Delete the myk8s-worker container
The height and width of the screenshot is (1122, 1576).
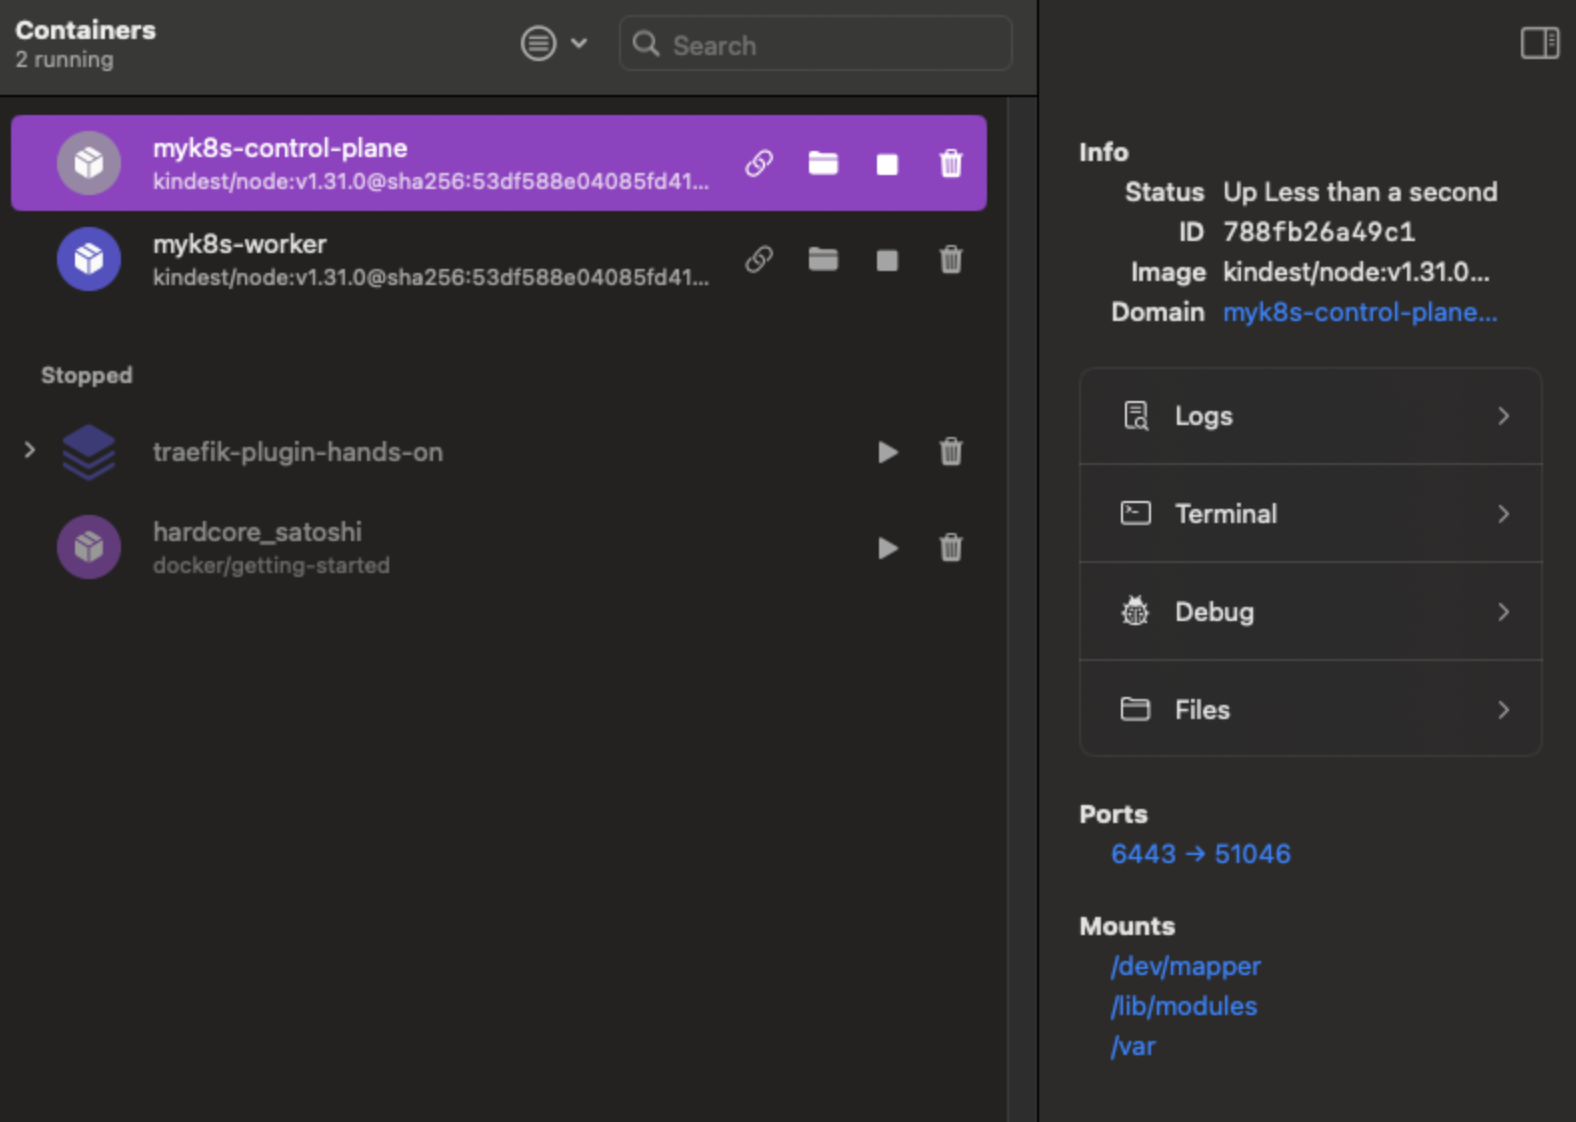[951, 259]
